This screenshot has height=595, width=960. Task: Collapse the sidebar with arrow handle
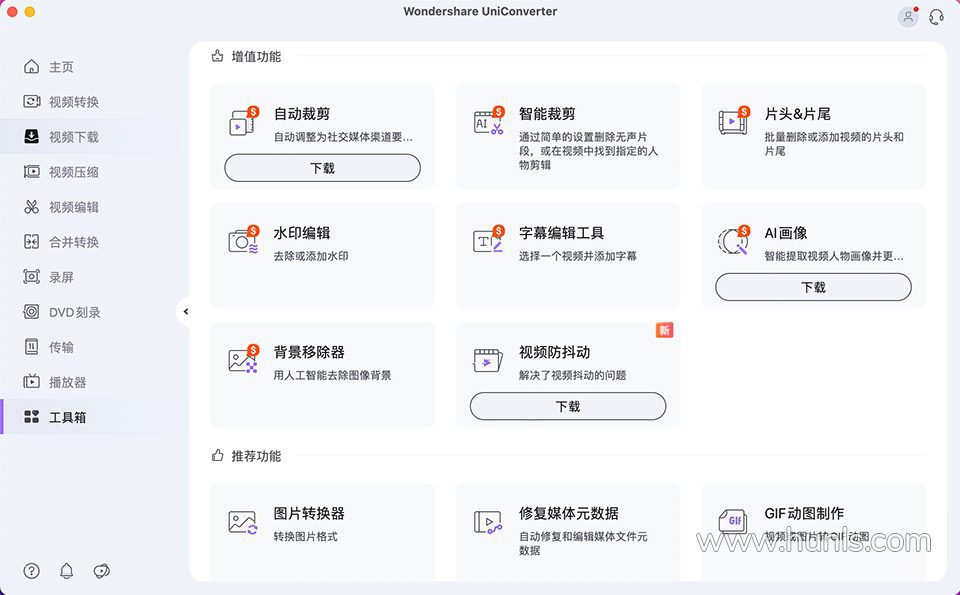[186, 312]
